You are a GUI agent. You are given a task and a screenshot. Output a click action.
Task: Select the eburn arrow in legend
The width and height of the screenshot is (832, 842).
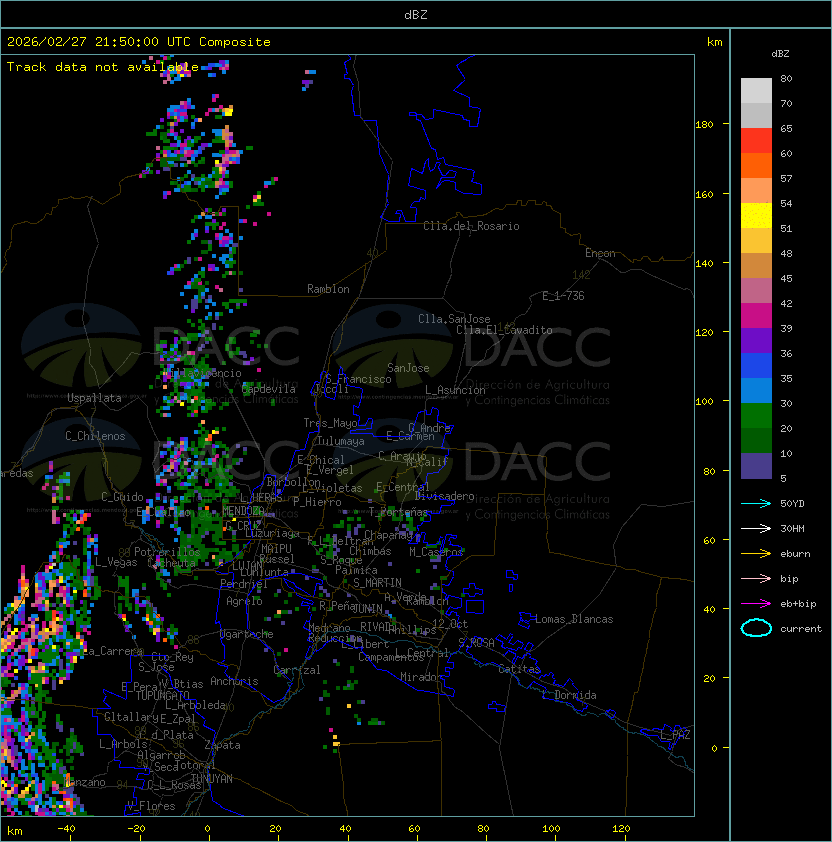pyautogui.click(x=756, y=554)
